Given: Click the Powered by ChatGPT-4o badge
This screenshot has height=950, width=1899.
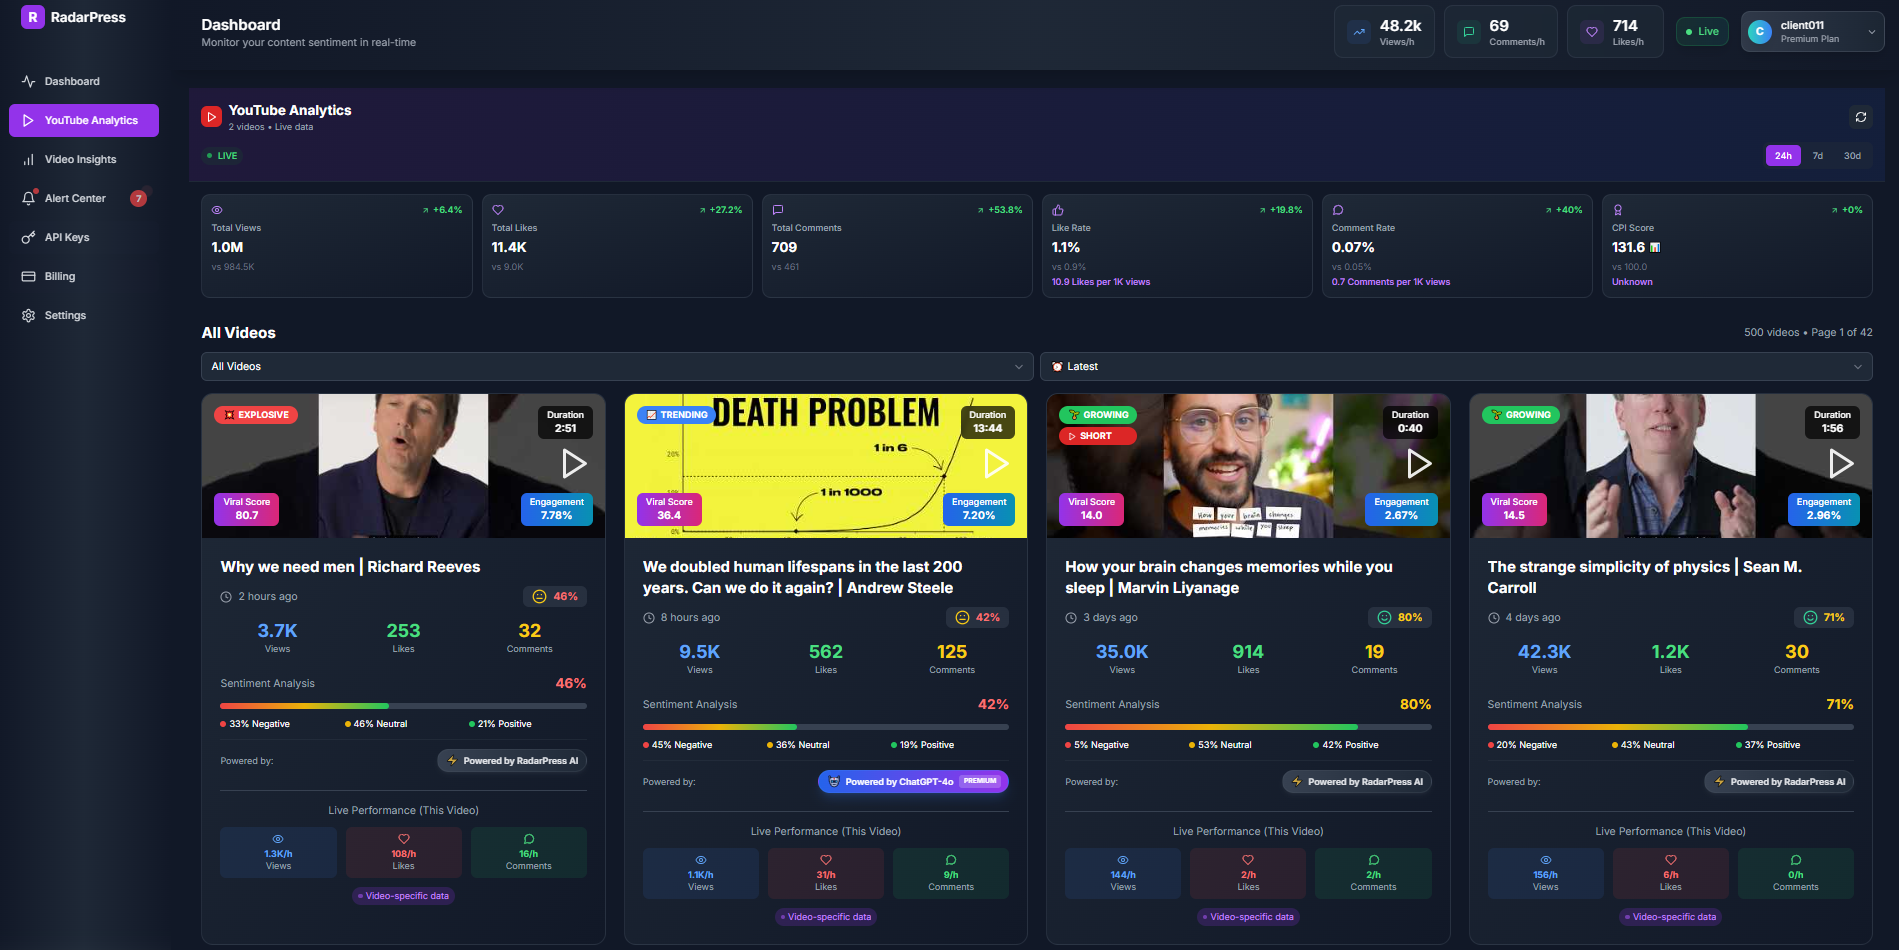Looking at the screenshot, I should [x=913, y=781].
